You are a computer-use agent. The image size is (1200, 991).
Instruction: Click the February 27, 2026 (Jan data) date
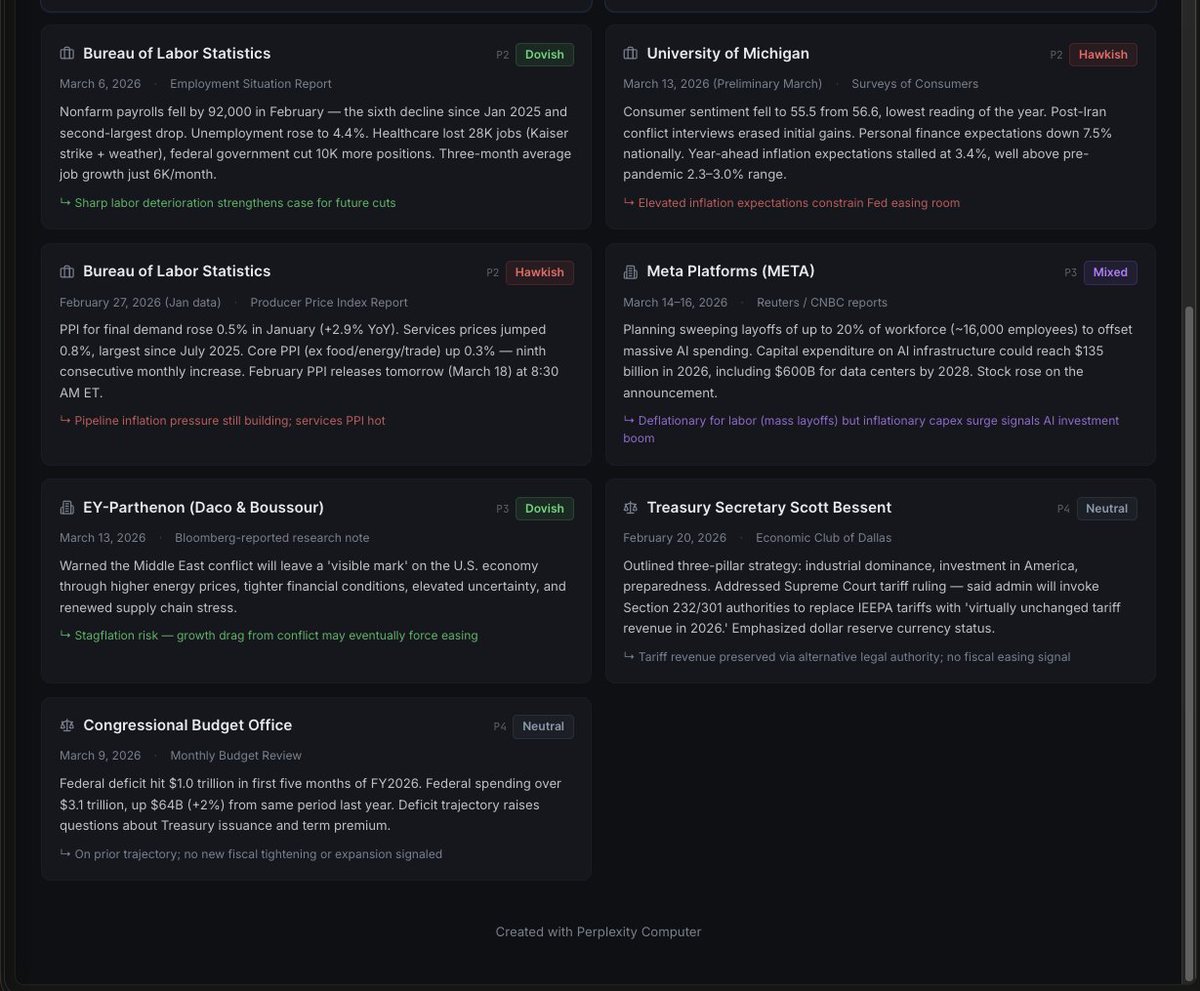140,302
